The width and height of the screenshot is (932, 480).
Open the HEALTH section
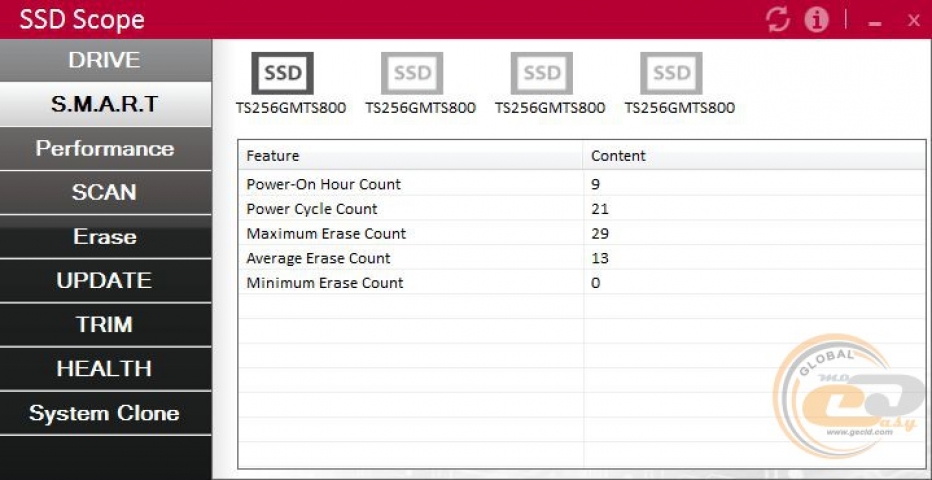pyautogui.click(x=105, y=368)
